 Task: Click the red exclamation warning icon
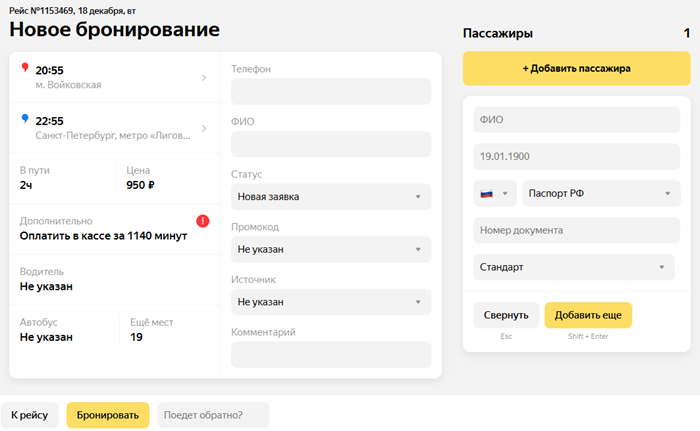pyautogui.click(x=203, y=221)
